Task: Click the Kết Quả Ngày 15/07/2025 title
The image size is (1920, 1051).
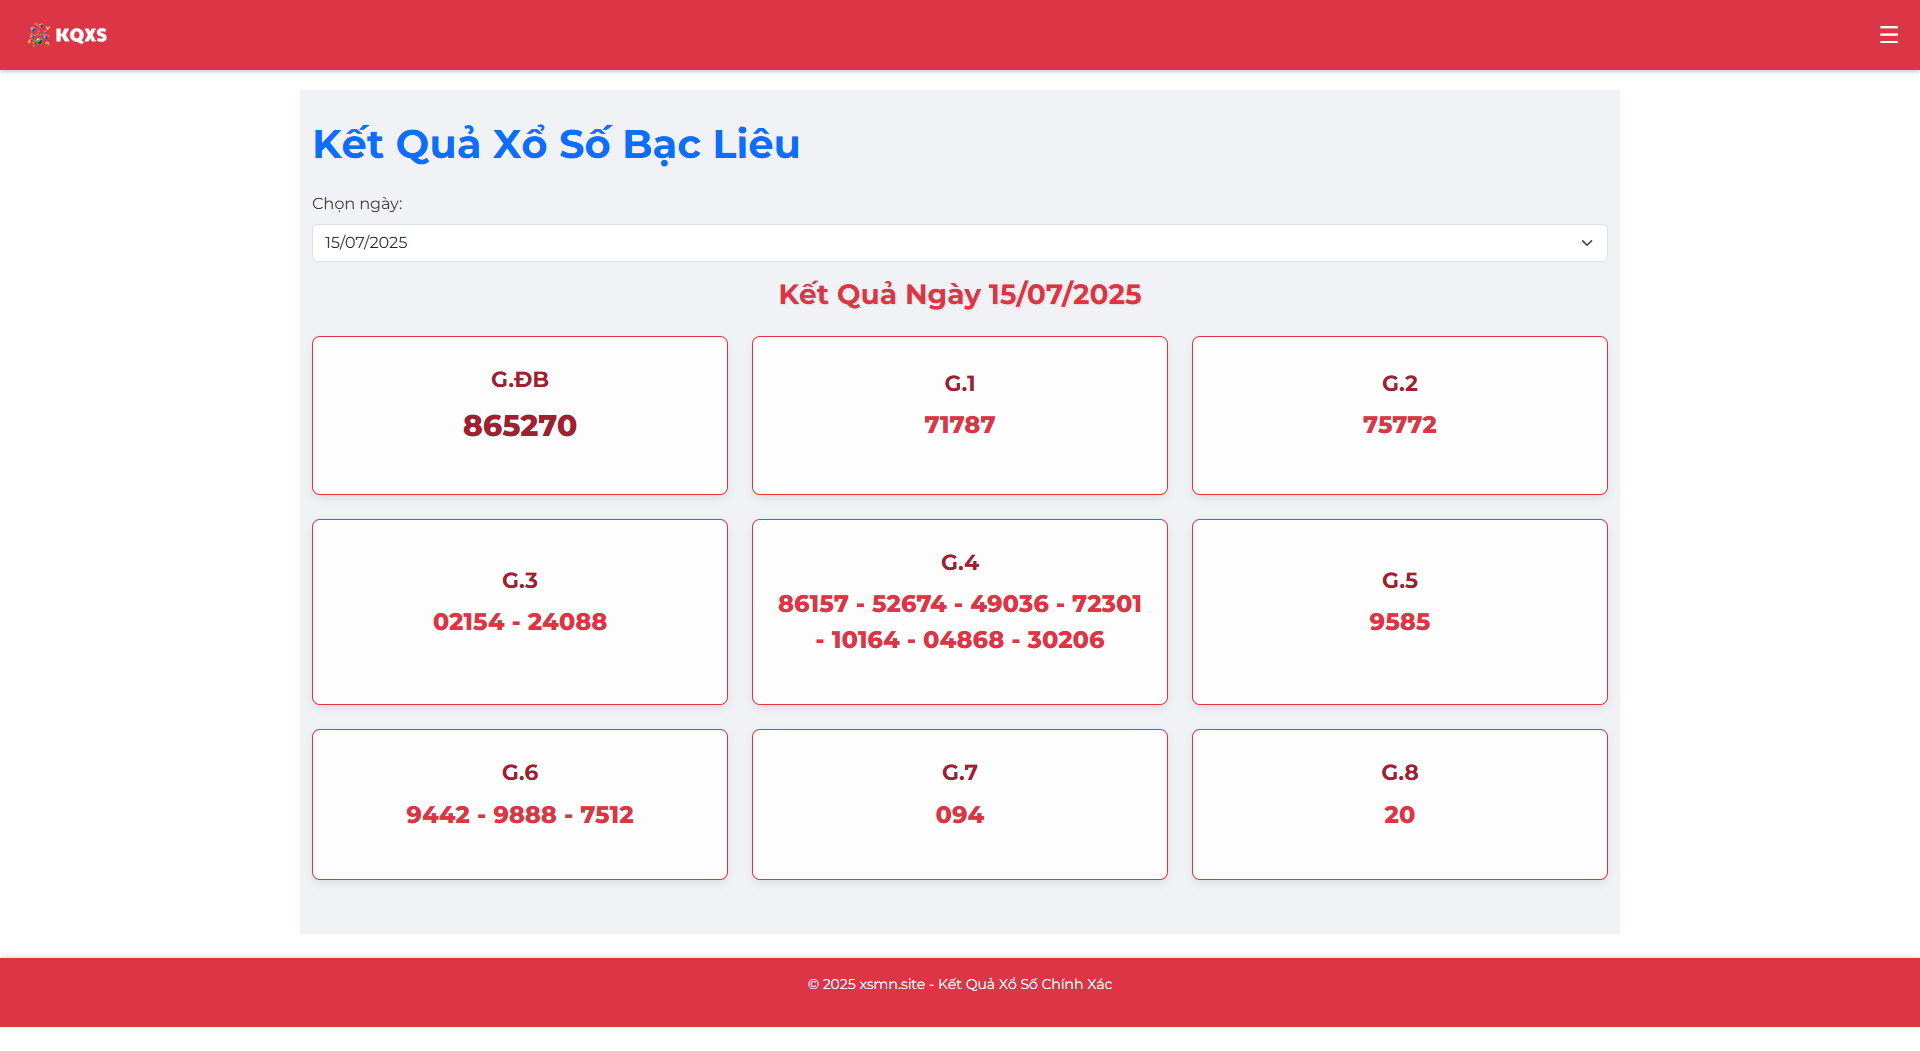Action: tap(959, 294)
